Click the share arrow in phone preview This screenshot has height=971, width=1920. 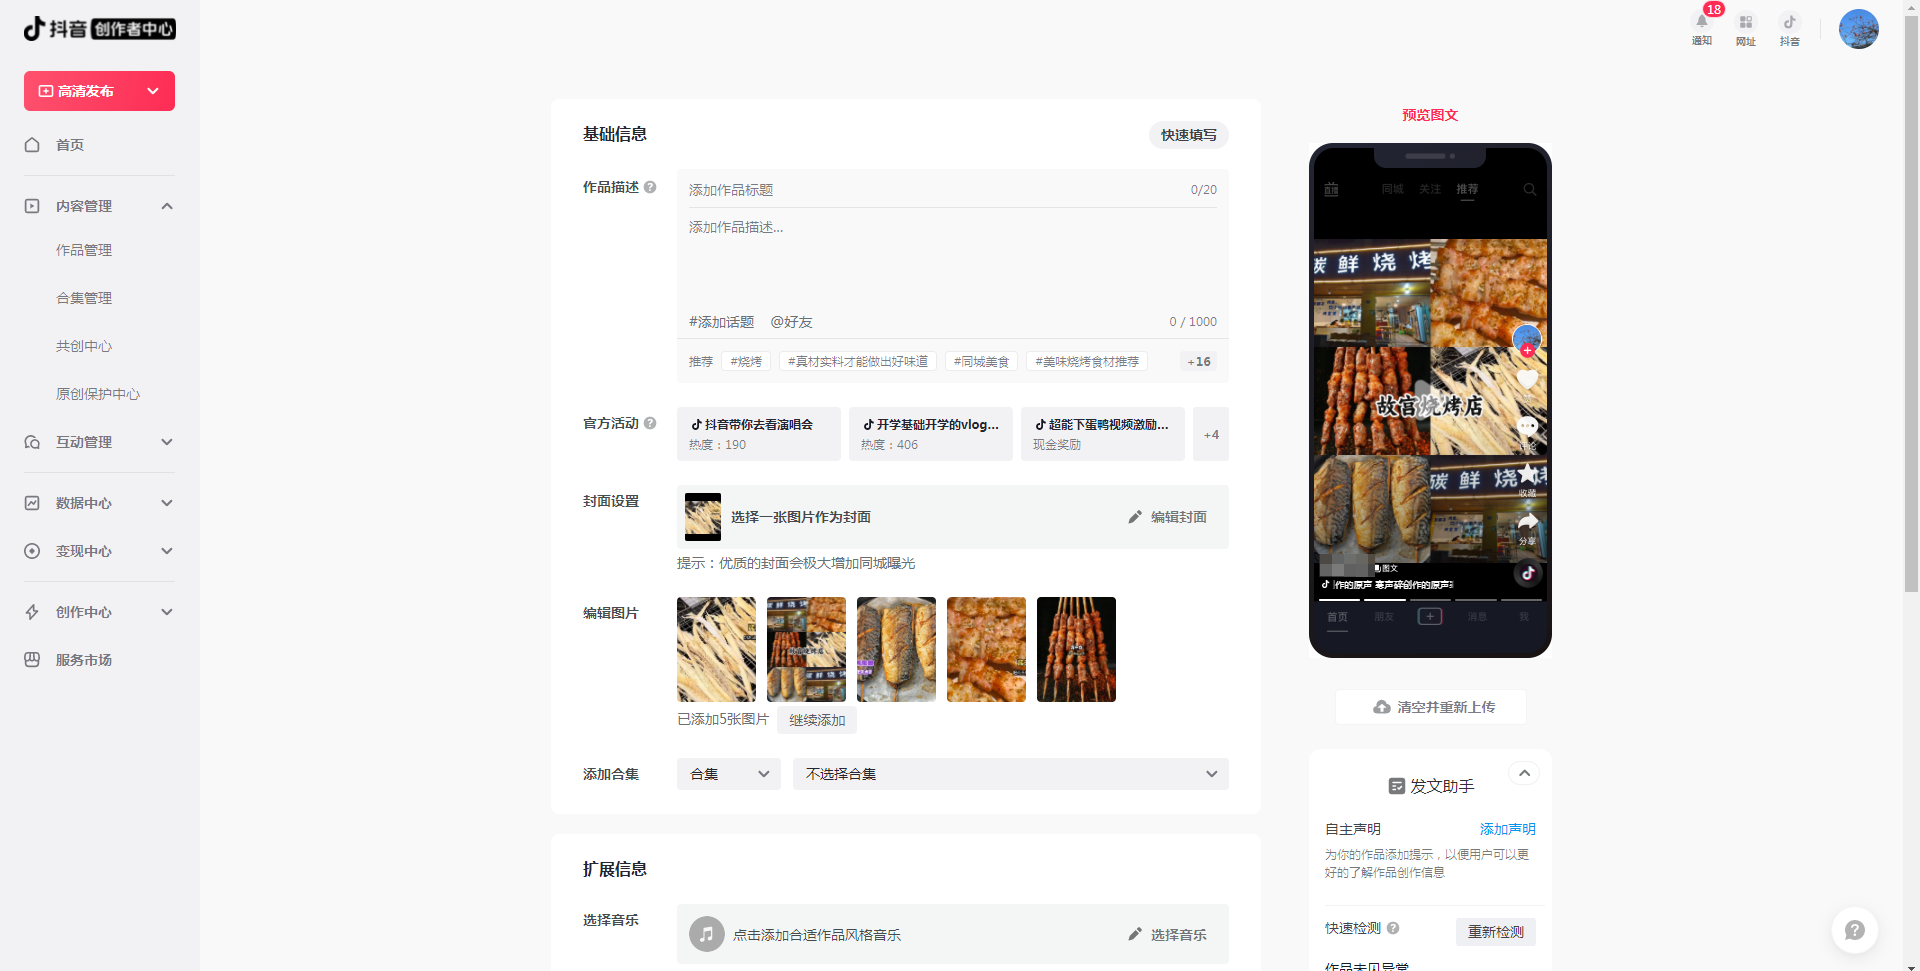pos(1527,522)
